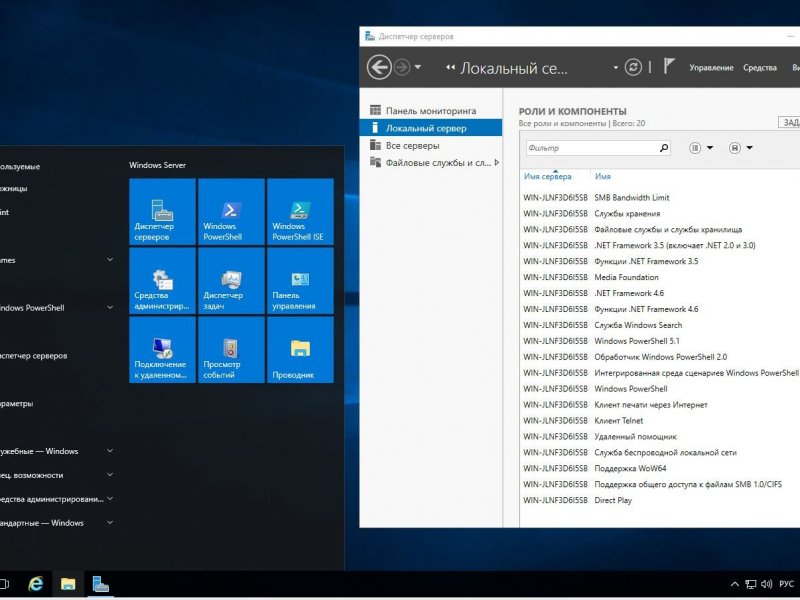Open Internet Explorer from the taskbar
Viewport: 800px width, 600px height.
tap(36, 584)
